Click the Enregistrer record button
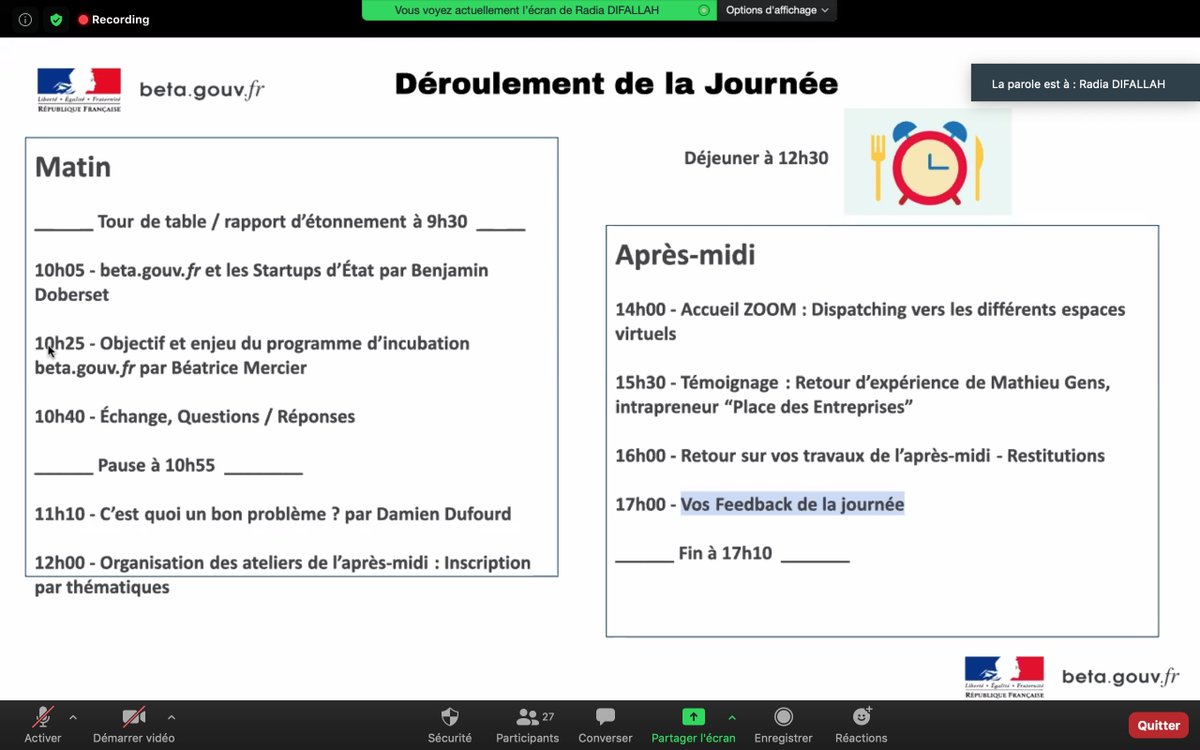1200x750 pixels. click(784, 725)
